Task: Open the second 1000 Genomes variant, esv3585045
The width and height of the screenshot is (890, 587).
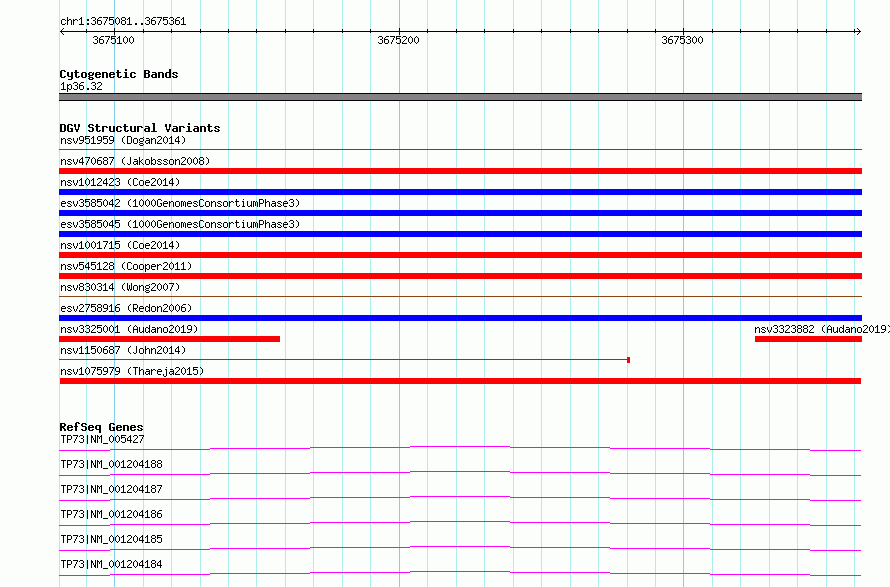Action: coord(180,224)
